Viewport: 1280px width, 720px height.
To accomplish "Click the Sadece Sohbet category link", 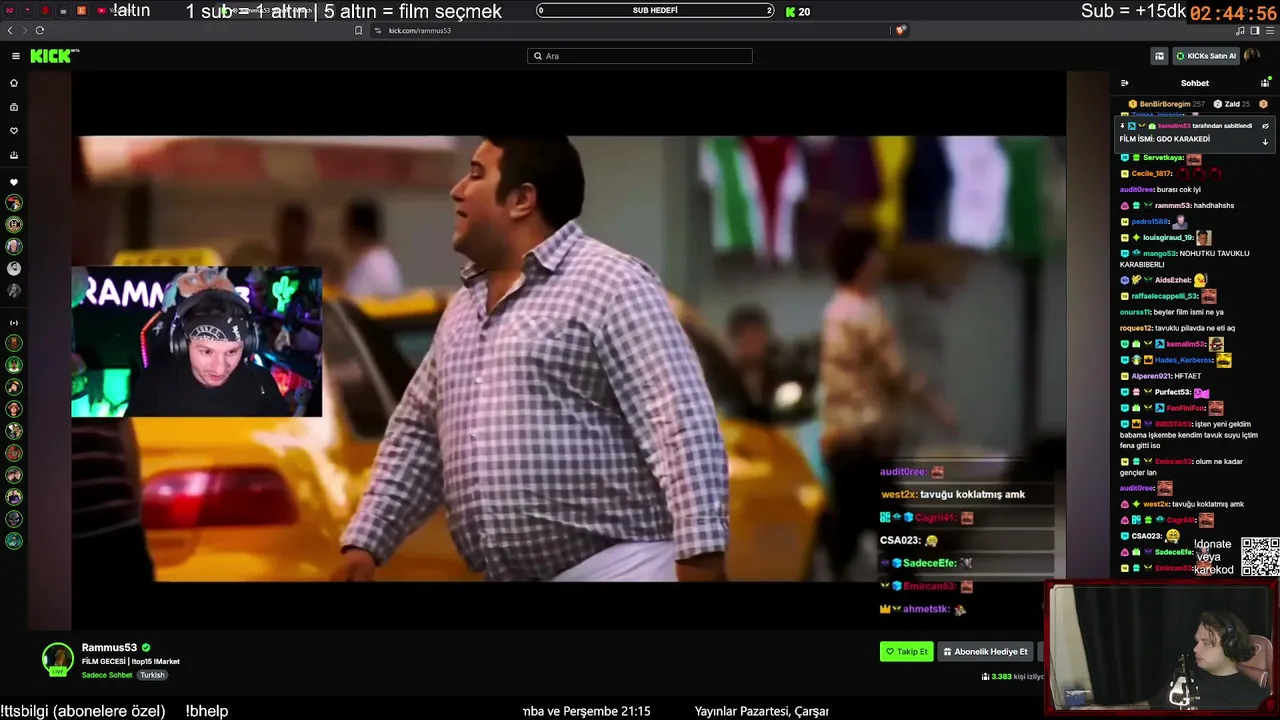I will click(107, 675).
